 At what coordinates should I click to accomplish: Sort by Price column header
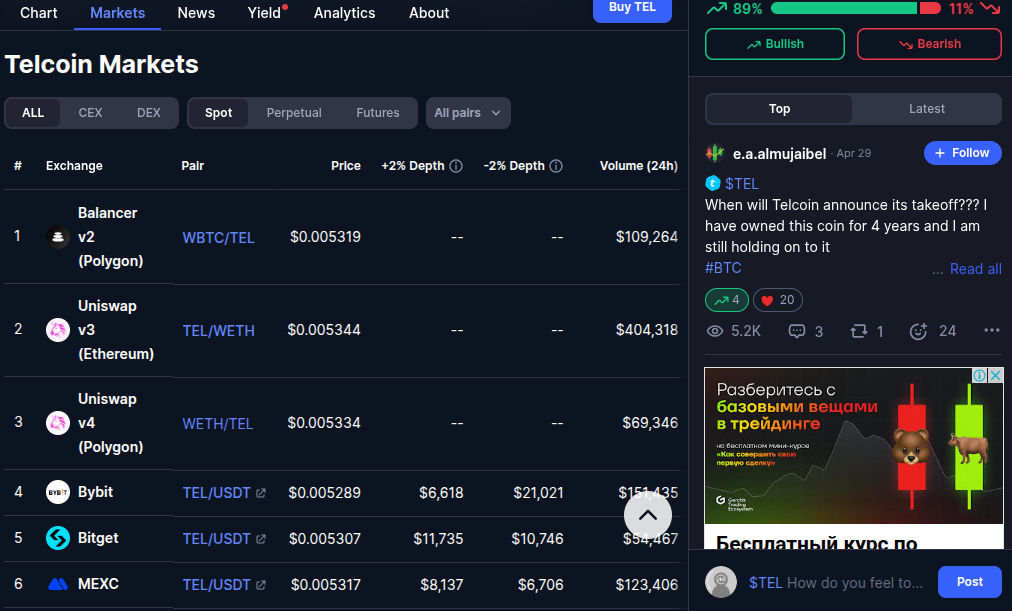(x=346, y=166)
